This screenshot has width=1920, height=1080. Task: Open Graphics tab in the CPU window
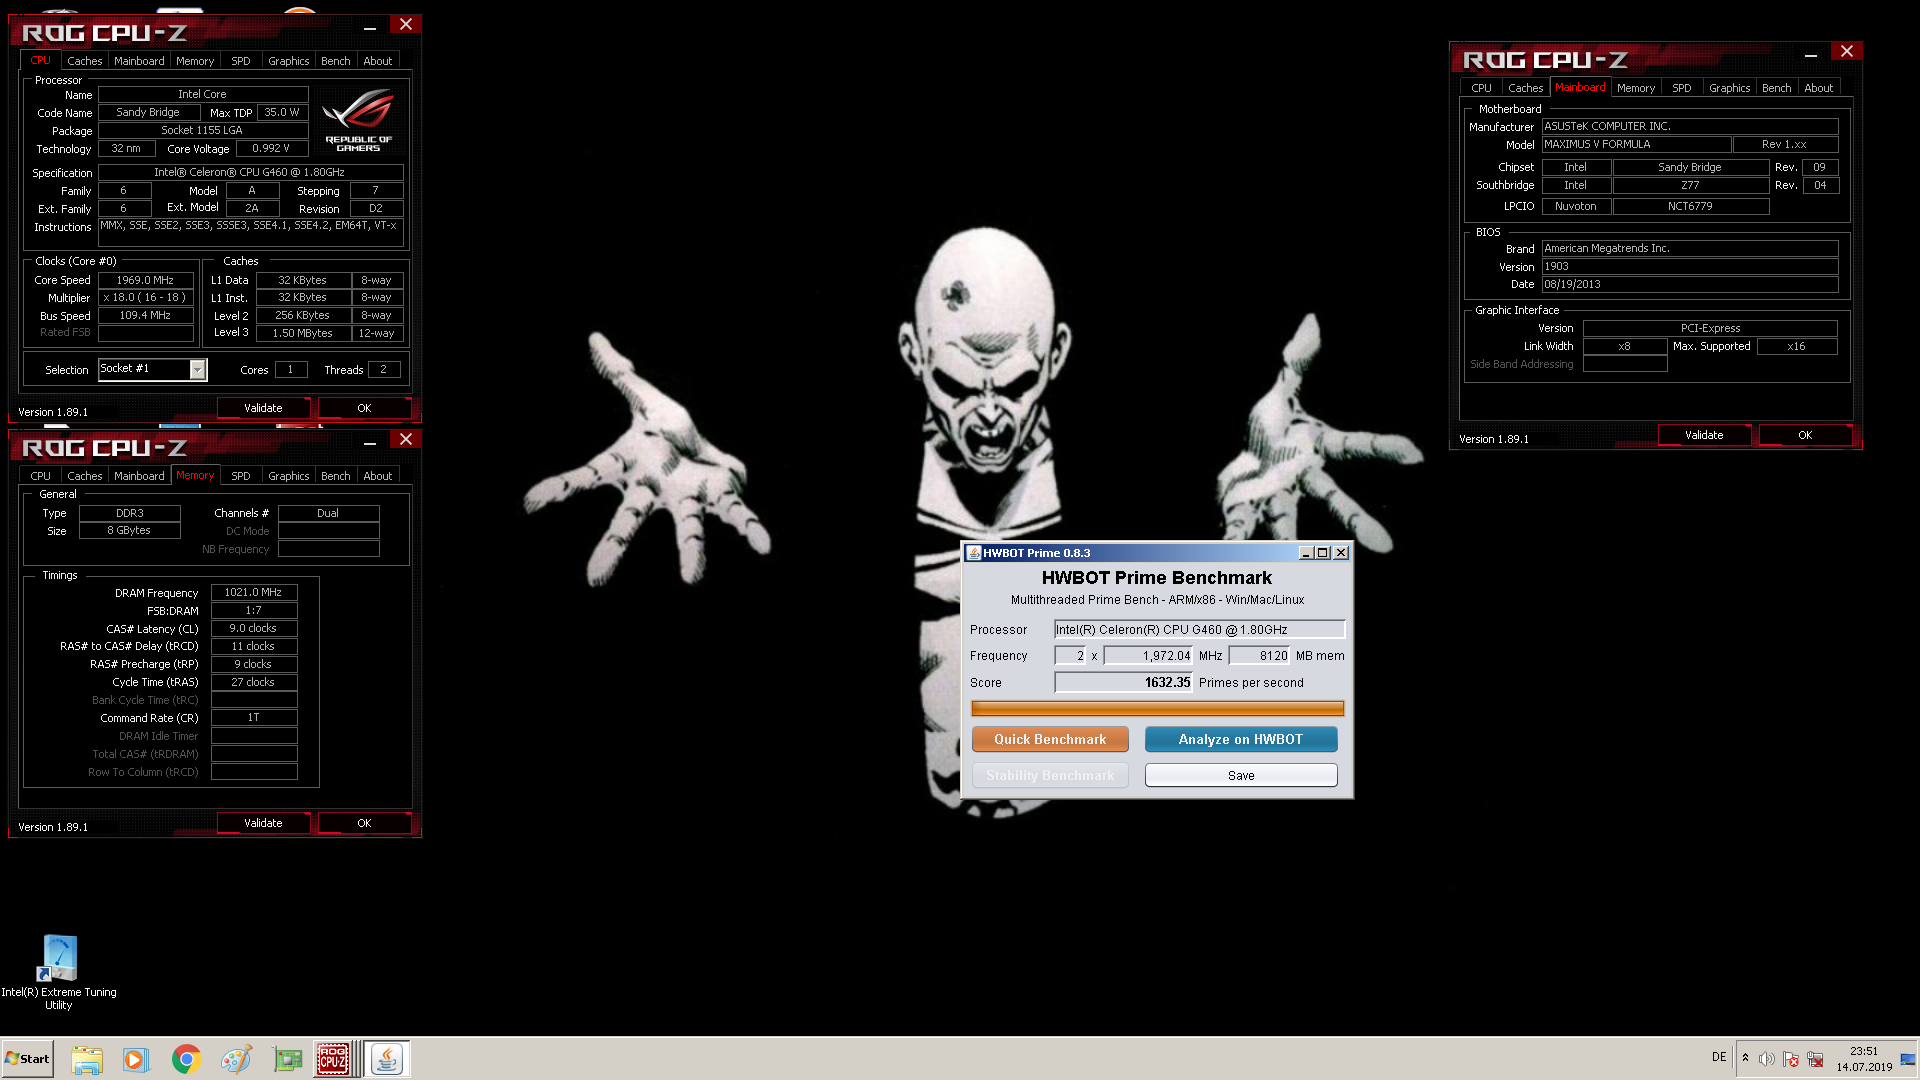289,61
